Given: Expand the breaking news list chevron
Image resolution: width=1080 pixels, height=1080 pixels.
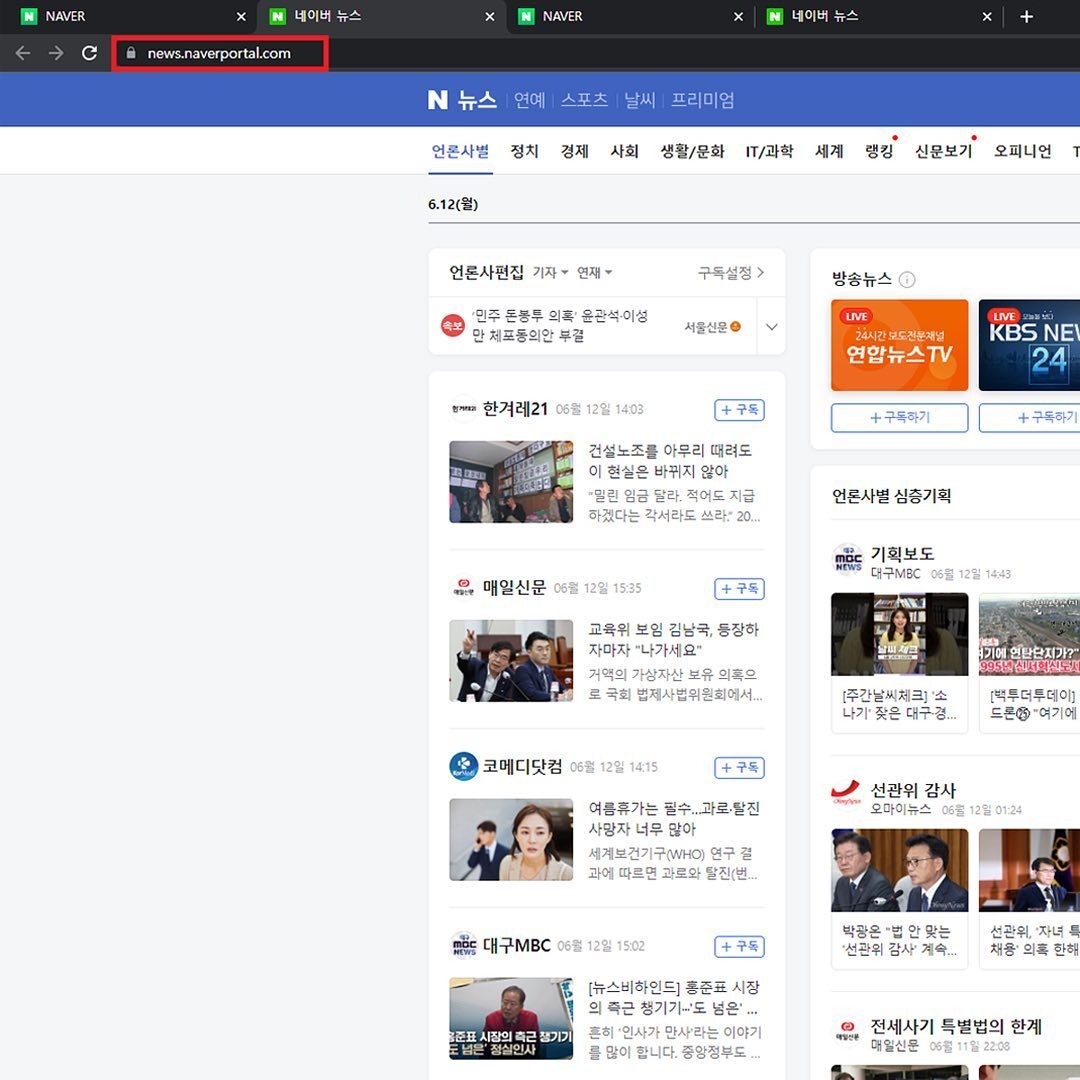Looking at the screenshot, I should [771, 326].
